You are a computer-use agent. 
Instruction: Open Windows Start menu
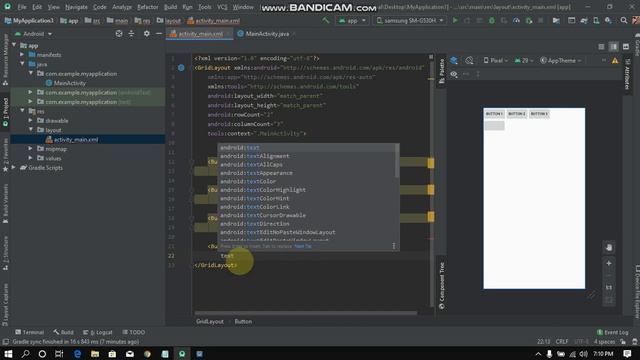click(x=8, y=354)
